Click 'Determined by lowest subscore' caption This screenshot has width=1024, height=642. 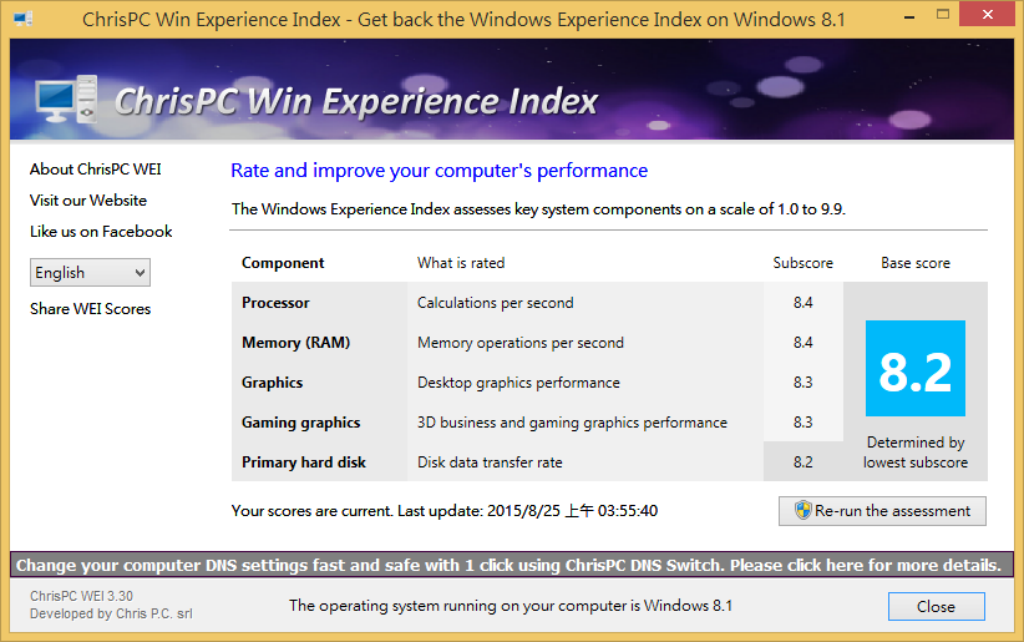pos(916,453)
